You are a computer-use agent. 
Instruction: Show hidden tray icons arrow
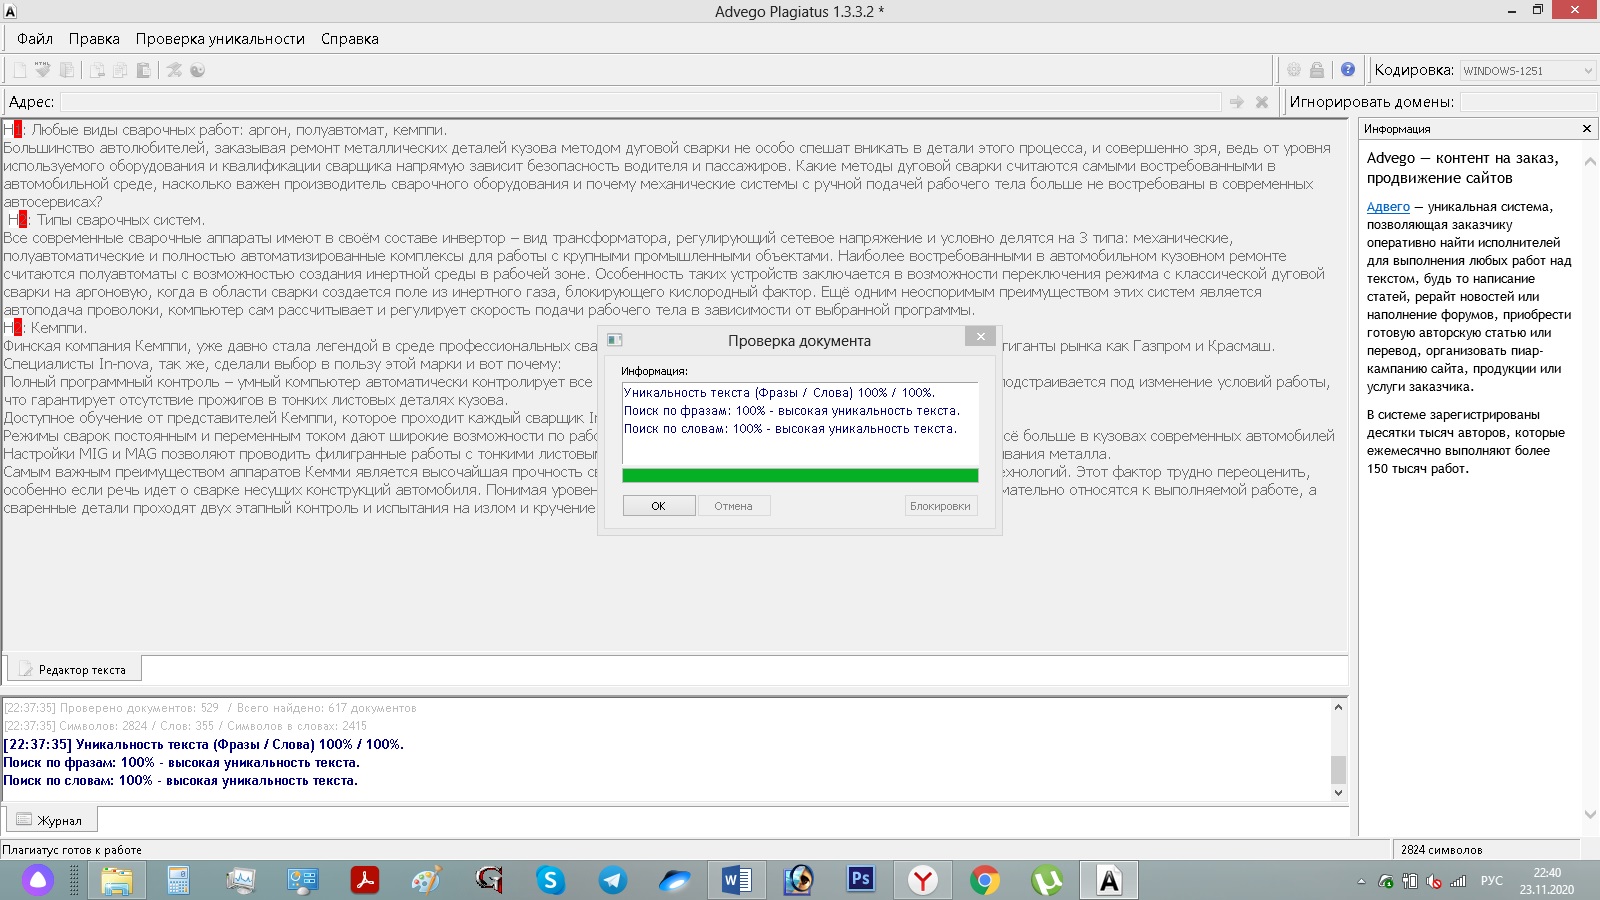click(1361, 881)
